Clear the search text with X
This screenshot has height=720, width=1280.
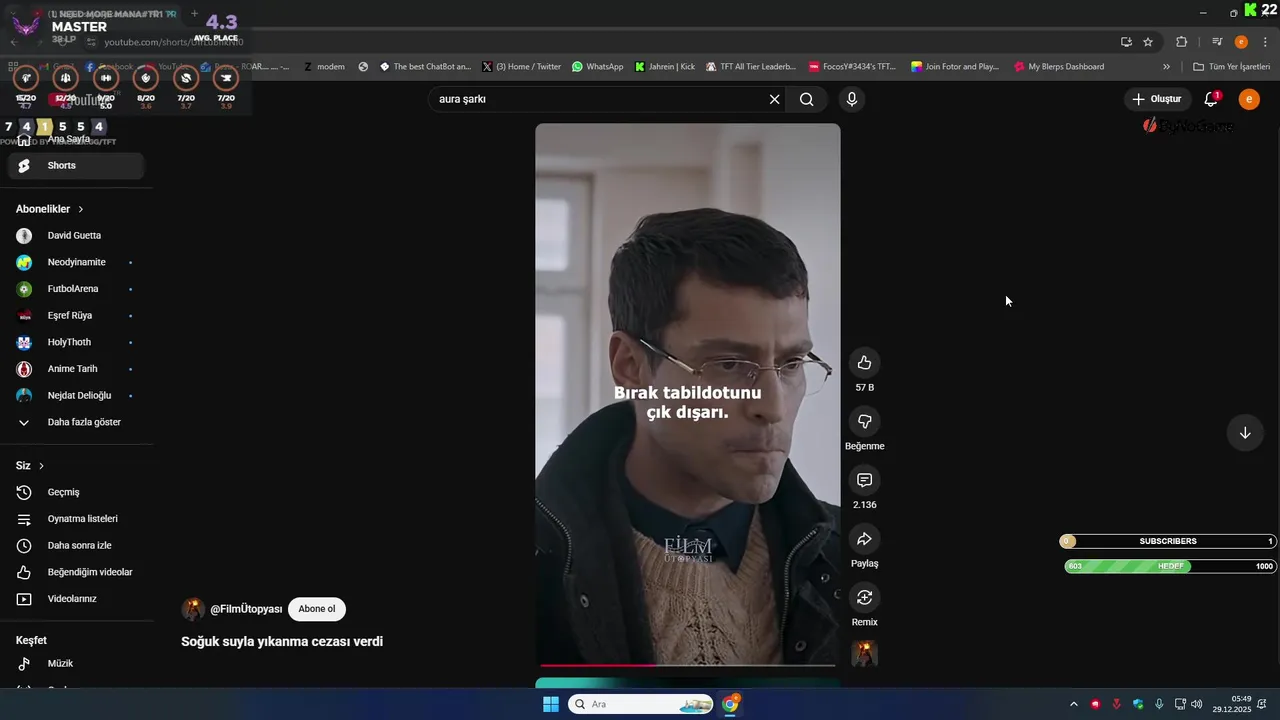pos(774,99)
